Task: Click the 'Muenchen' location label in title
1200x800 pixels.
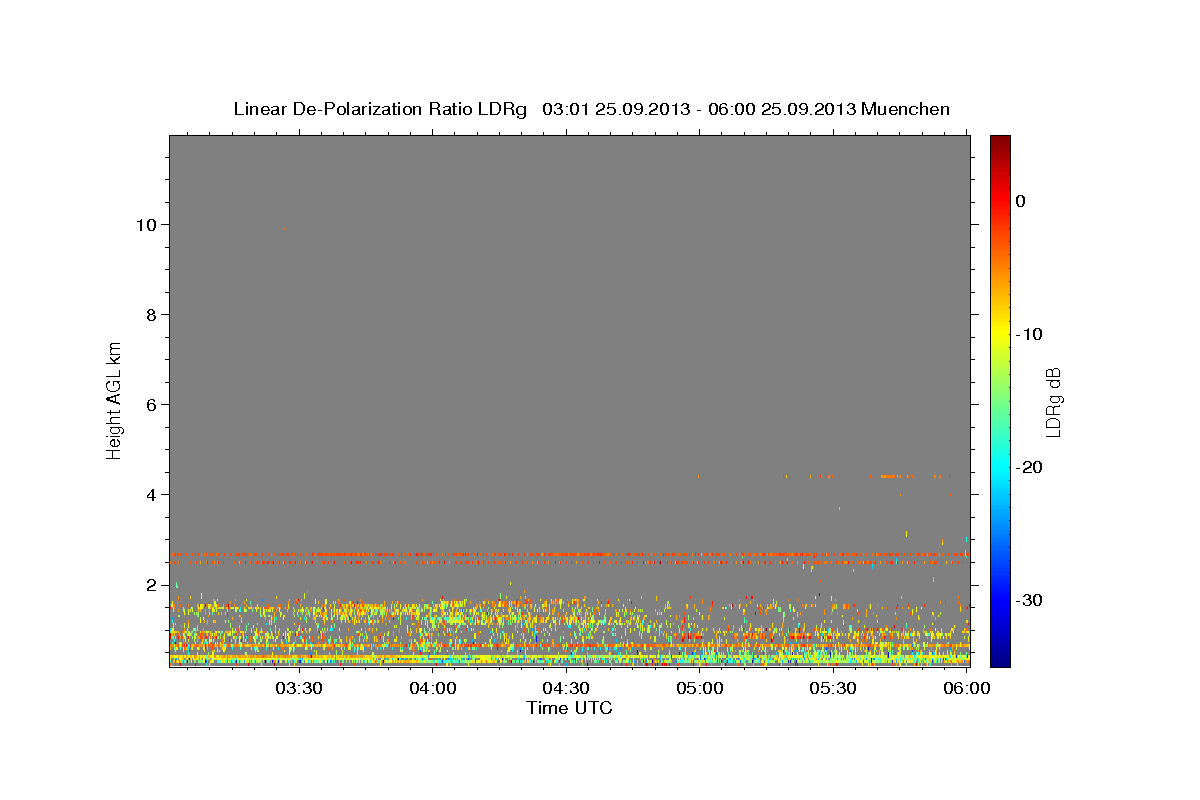Action: pyautogui.click(x=905, y=109)
